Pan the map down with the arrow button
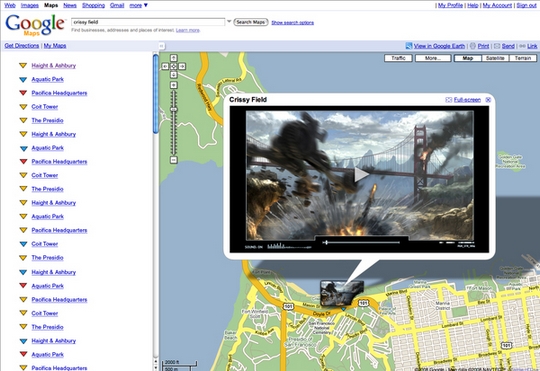 [x=174, y=74]
